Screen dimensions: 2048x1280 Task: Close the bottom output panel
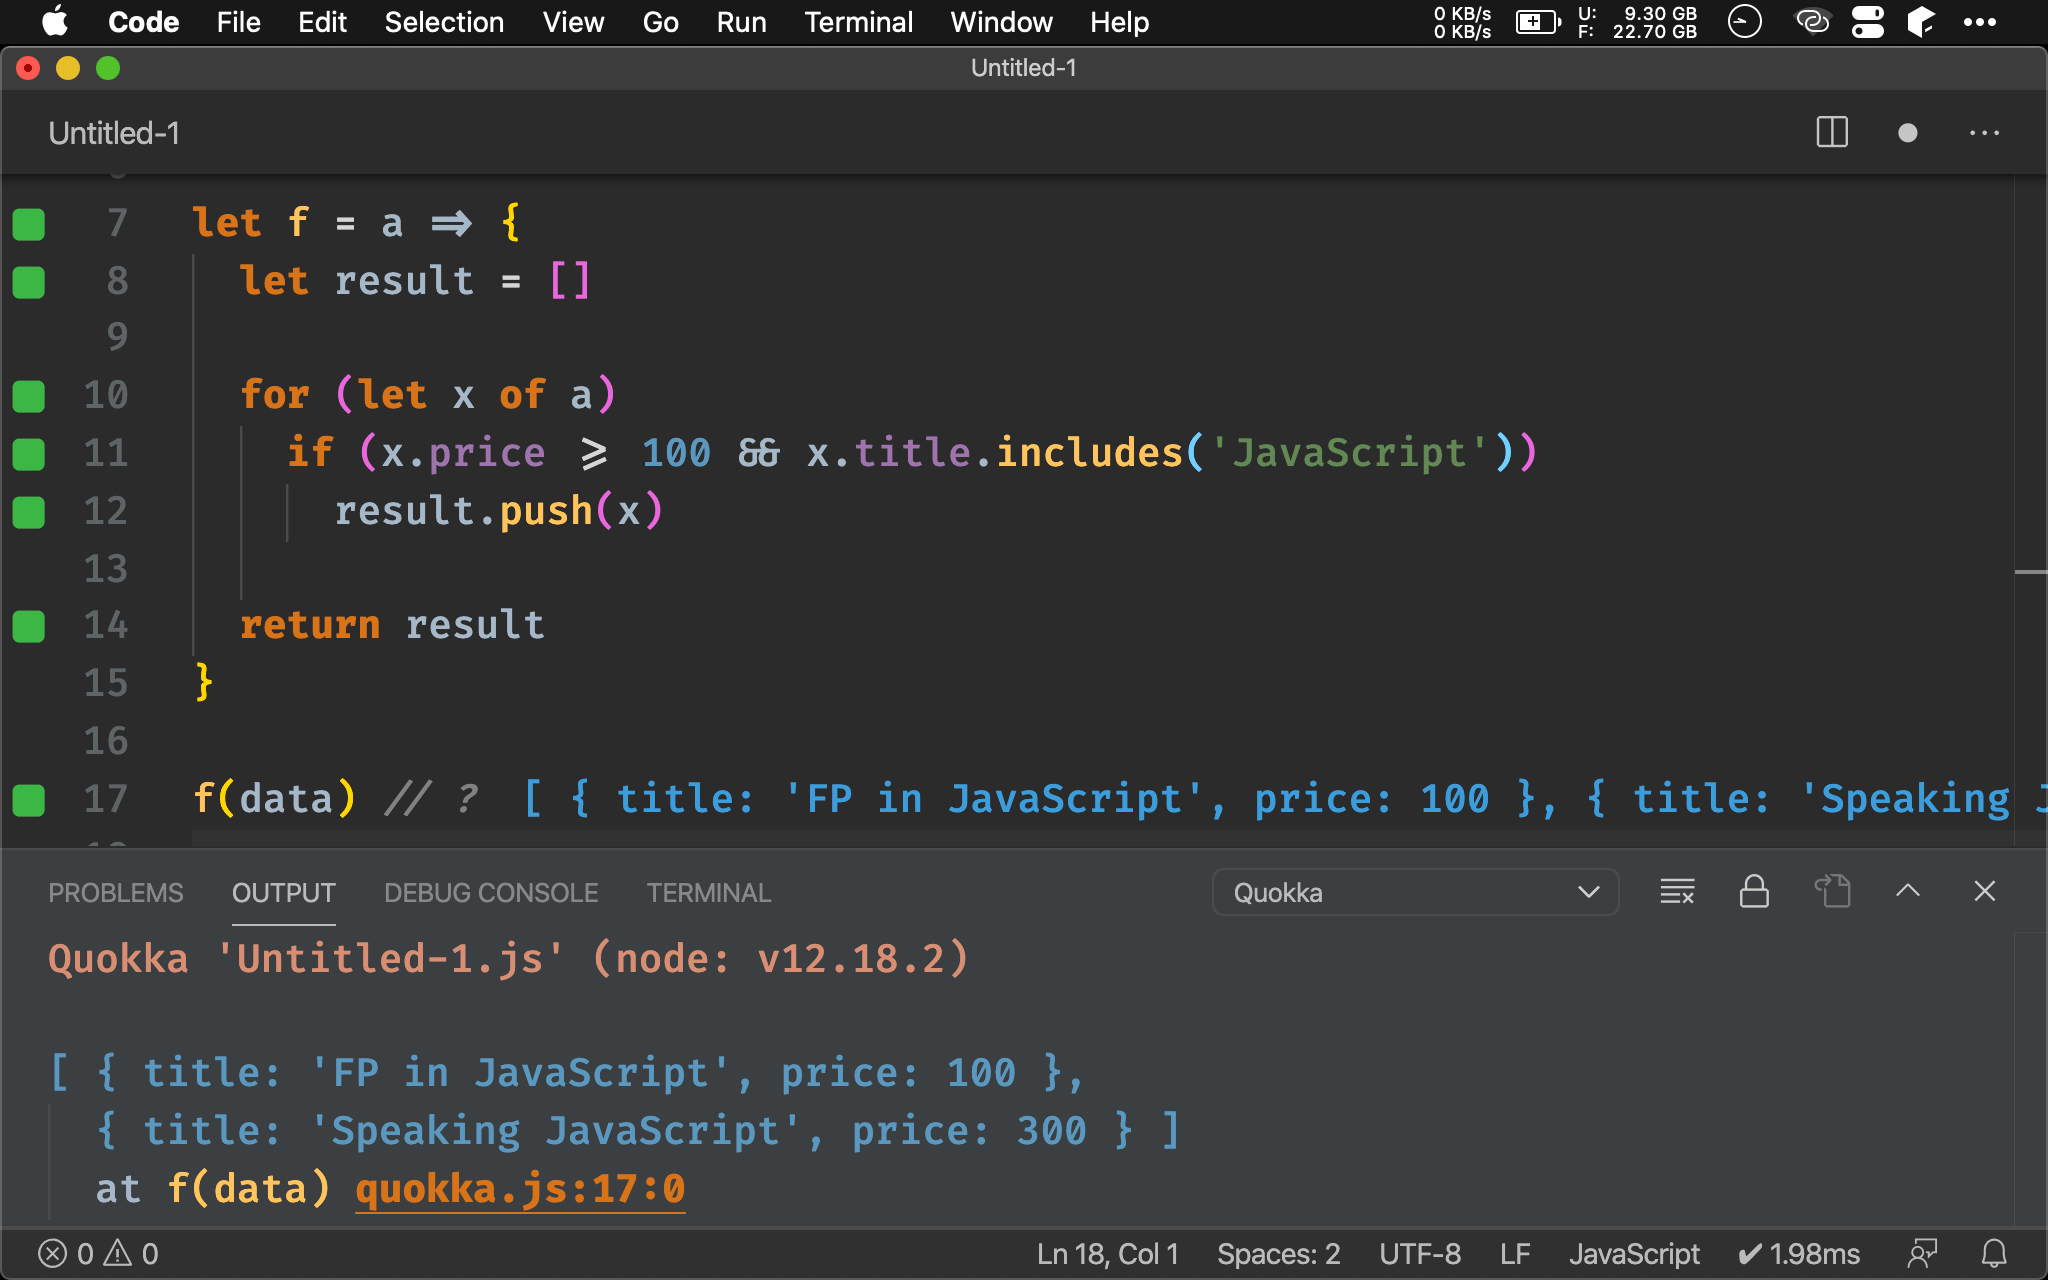point(1984,891)
